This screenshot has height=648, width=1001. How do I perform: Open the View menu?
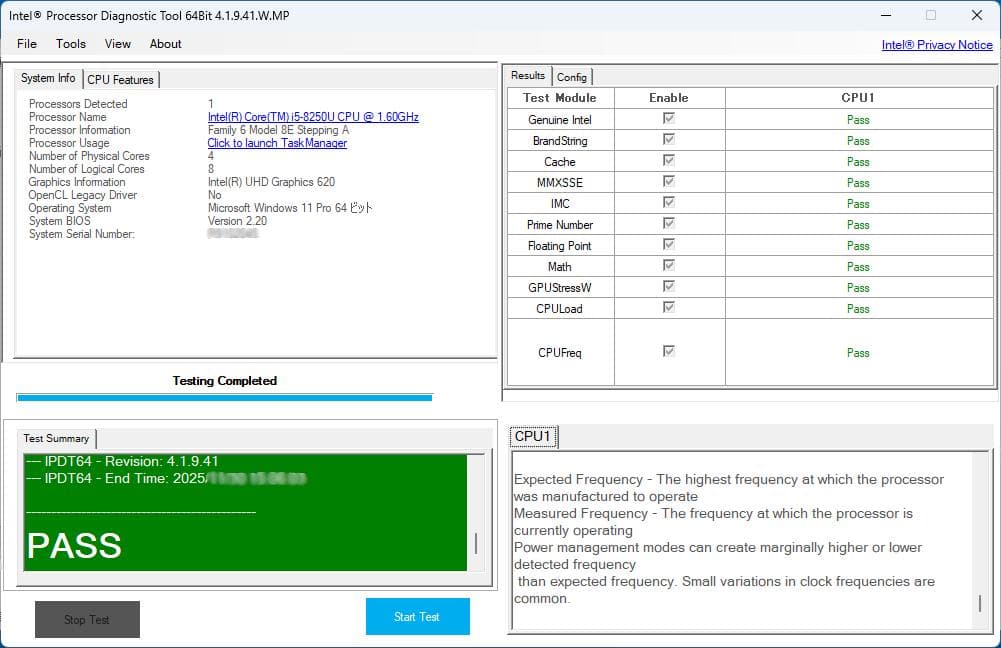(x=118, y=44)
